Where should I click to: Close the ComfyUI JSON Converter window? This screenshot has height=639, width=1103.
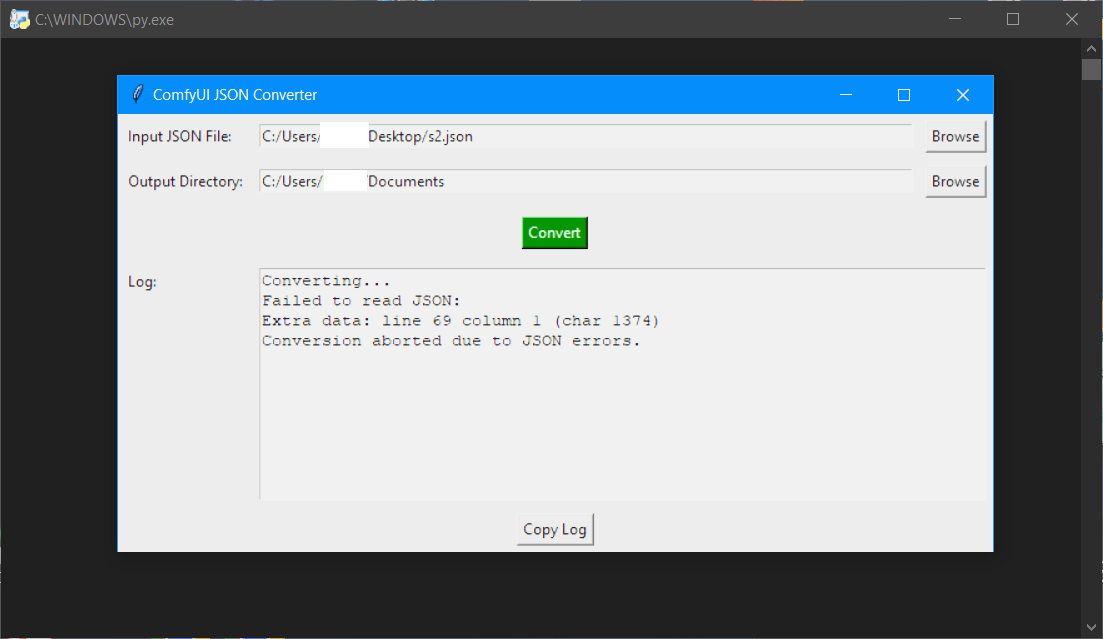pos(963,95)
